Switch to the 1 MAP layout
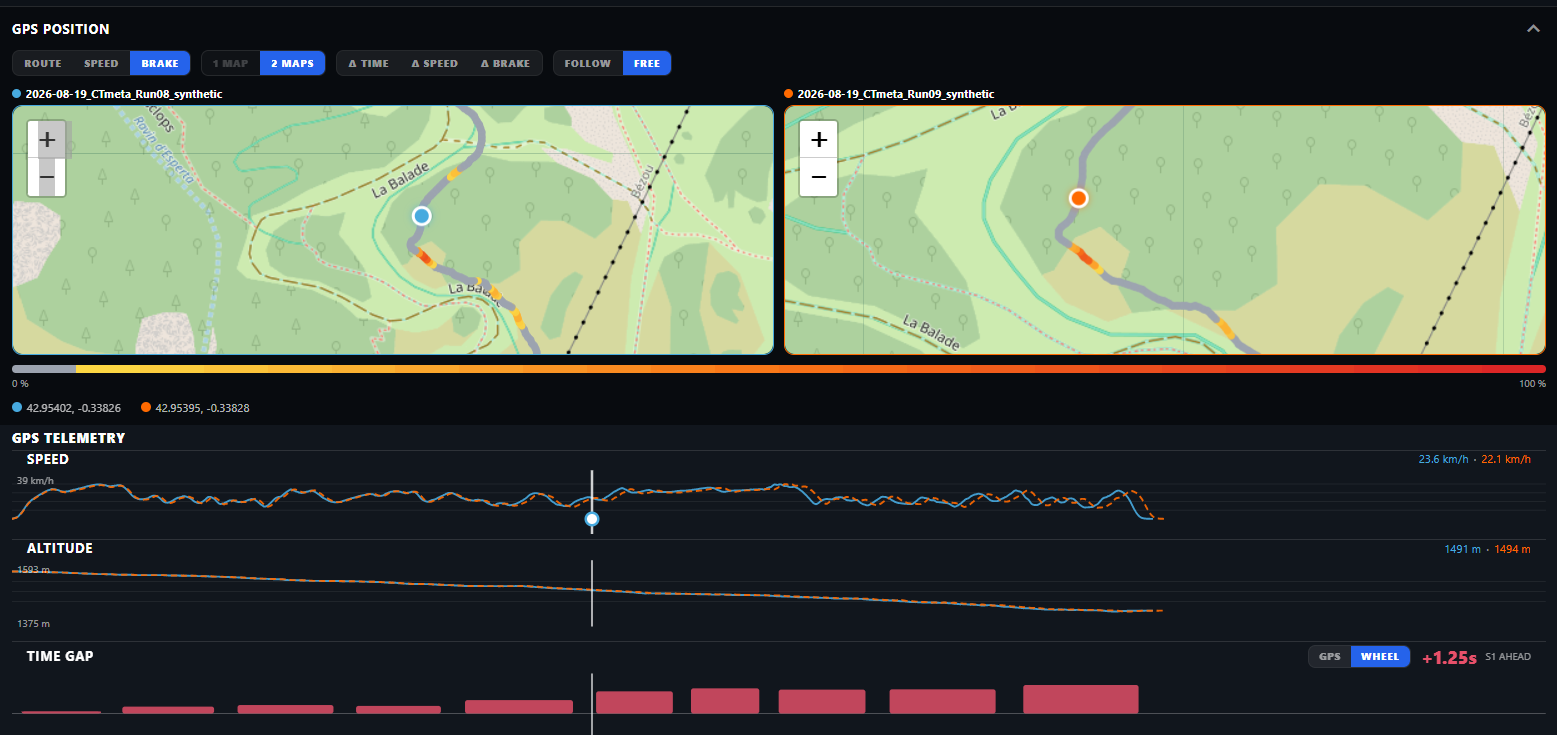This screenshot has height=735, width=1557. coord(230,63)
